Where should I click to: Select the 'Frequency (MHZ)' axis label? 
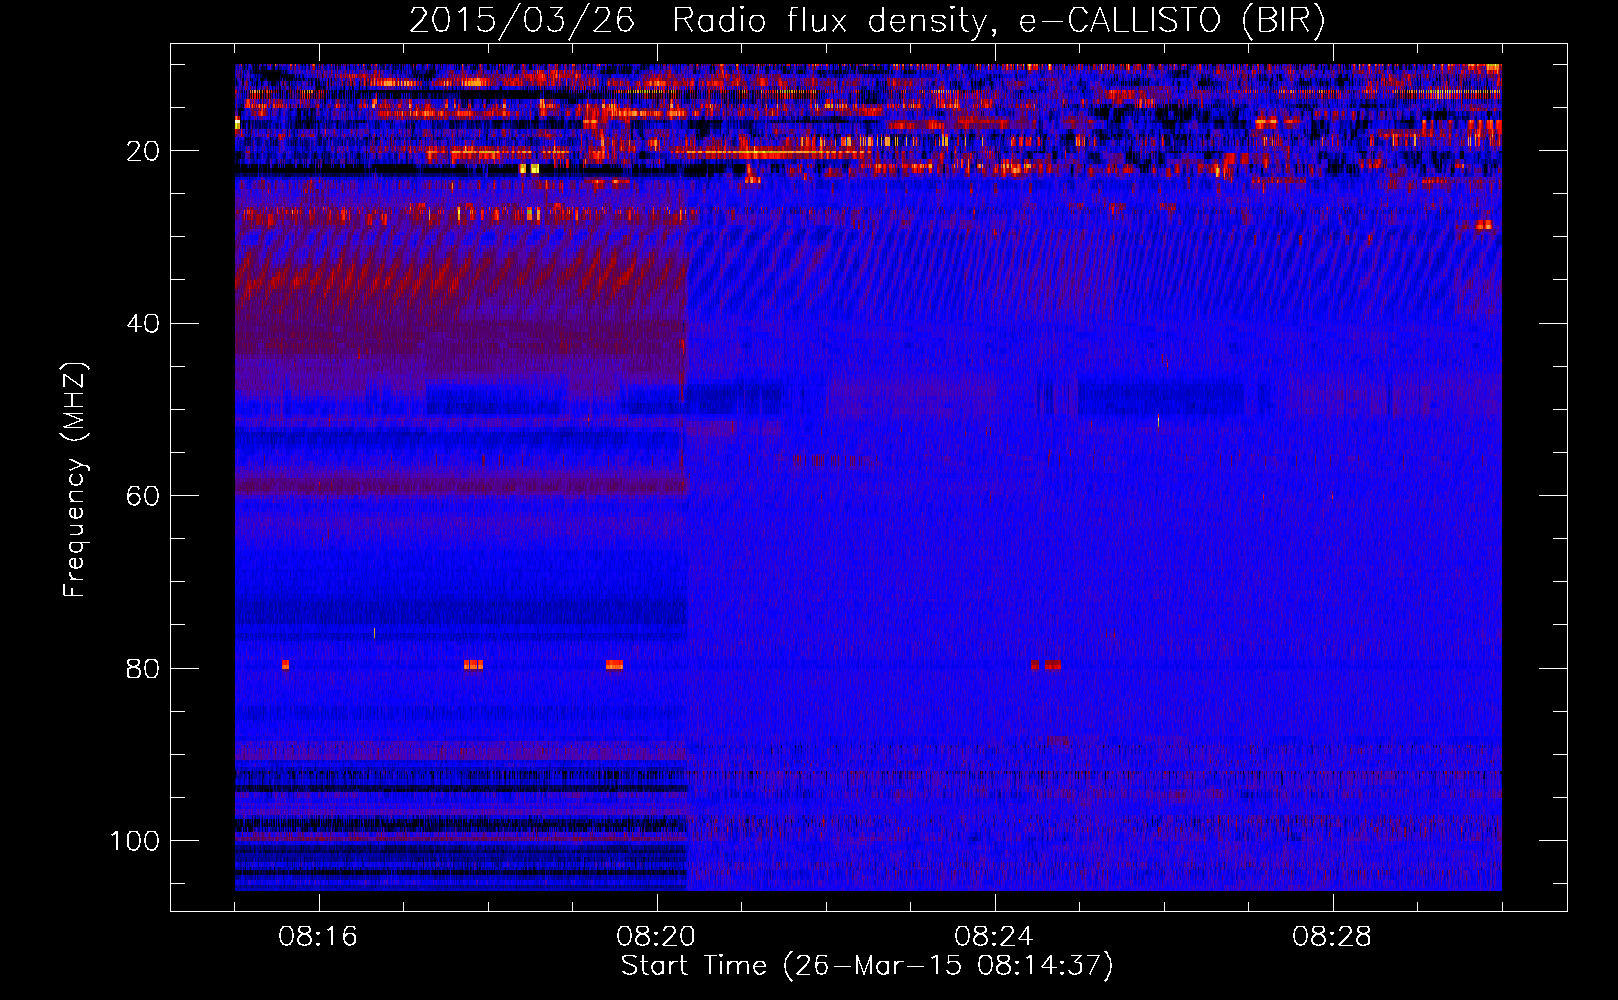75,480
